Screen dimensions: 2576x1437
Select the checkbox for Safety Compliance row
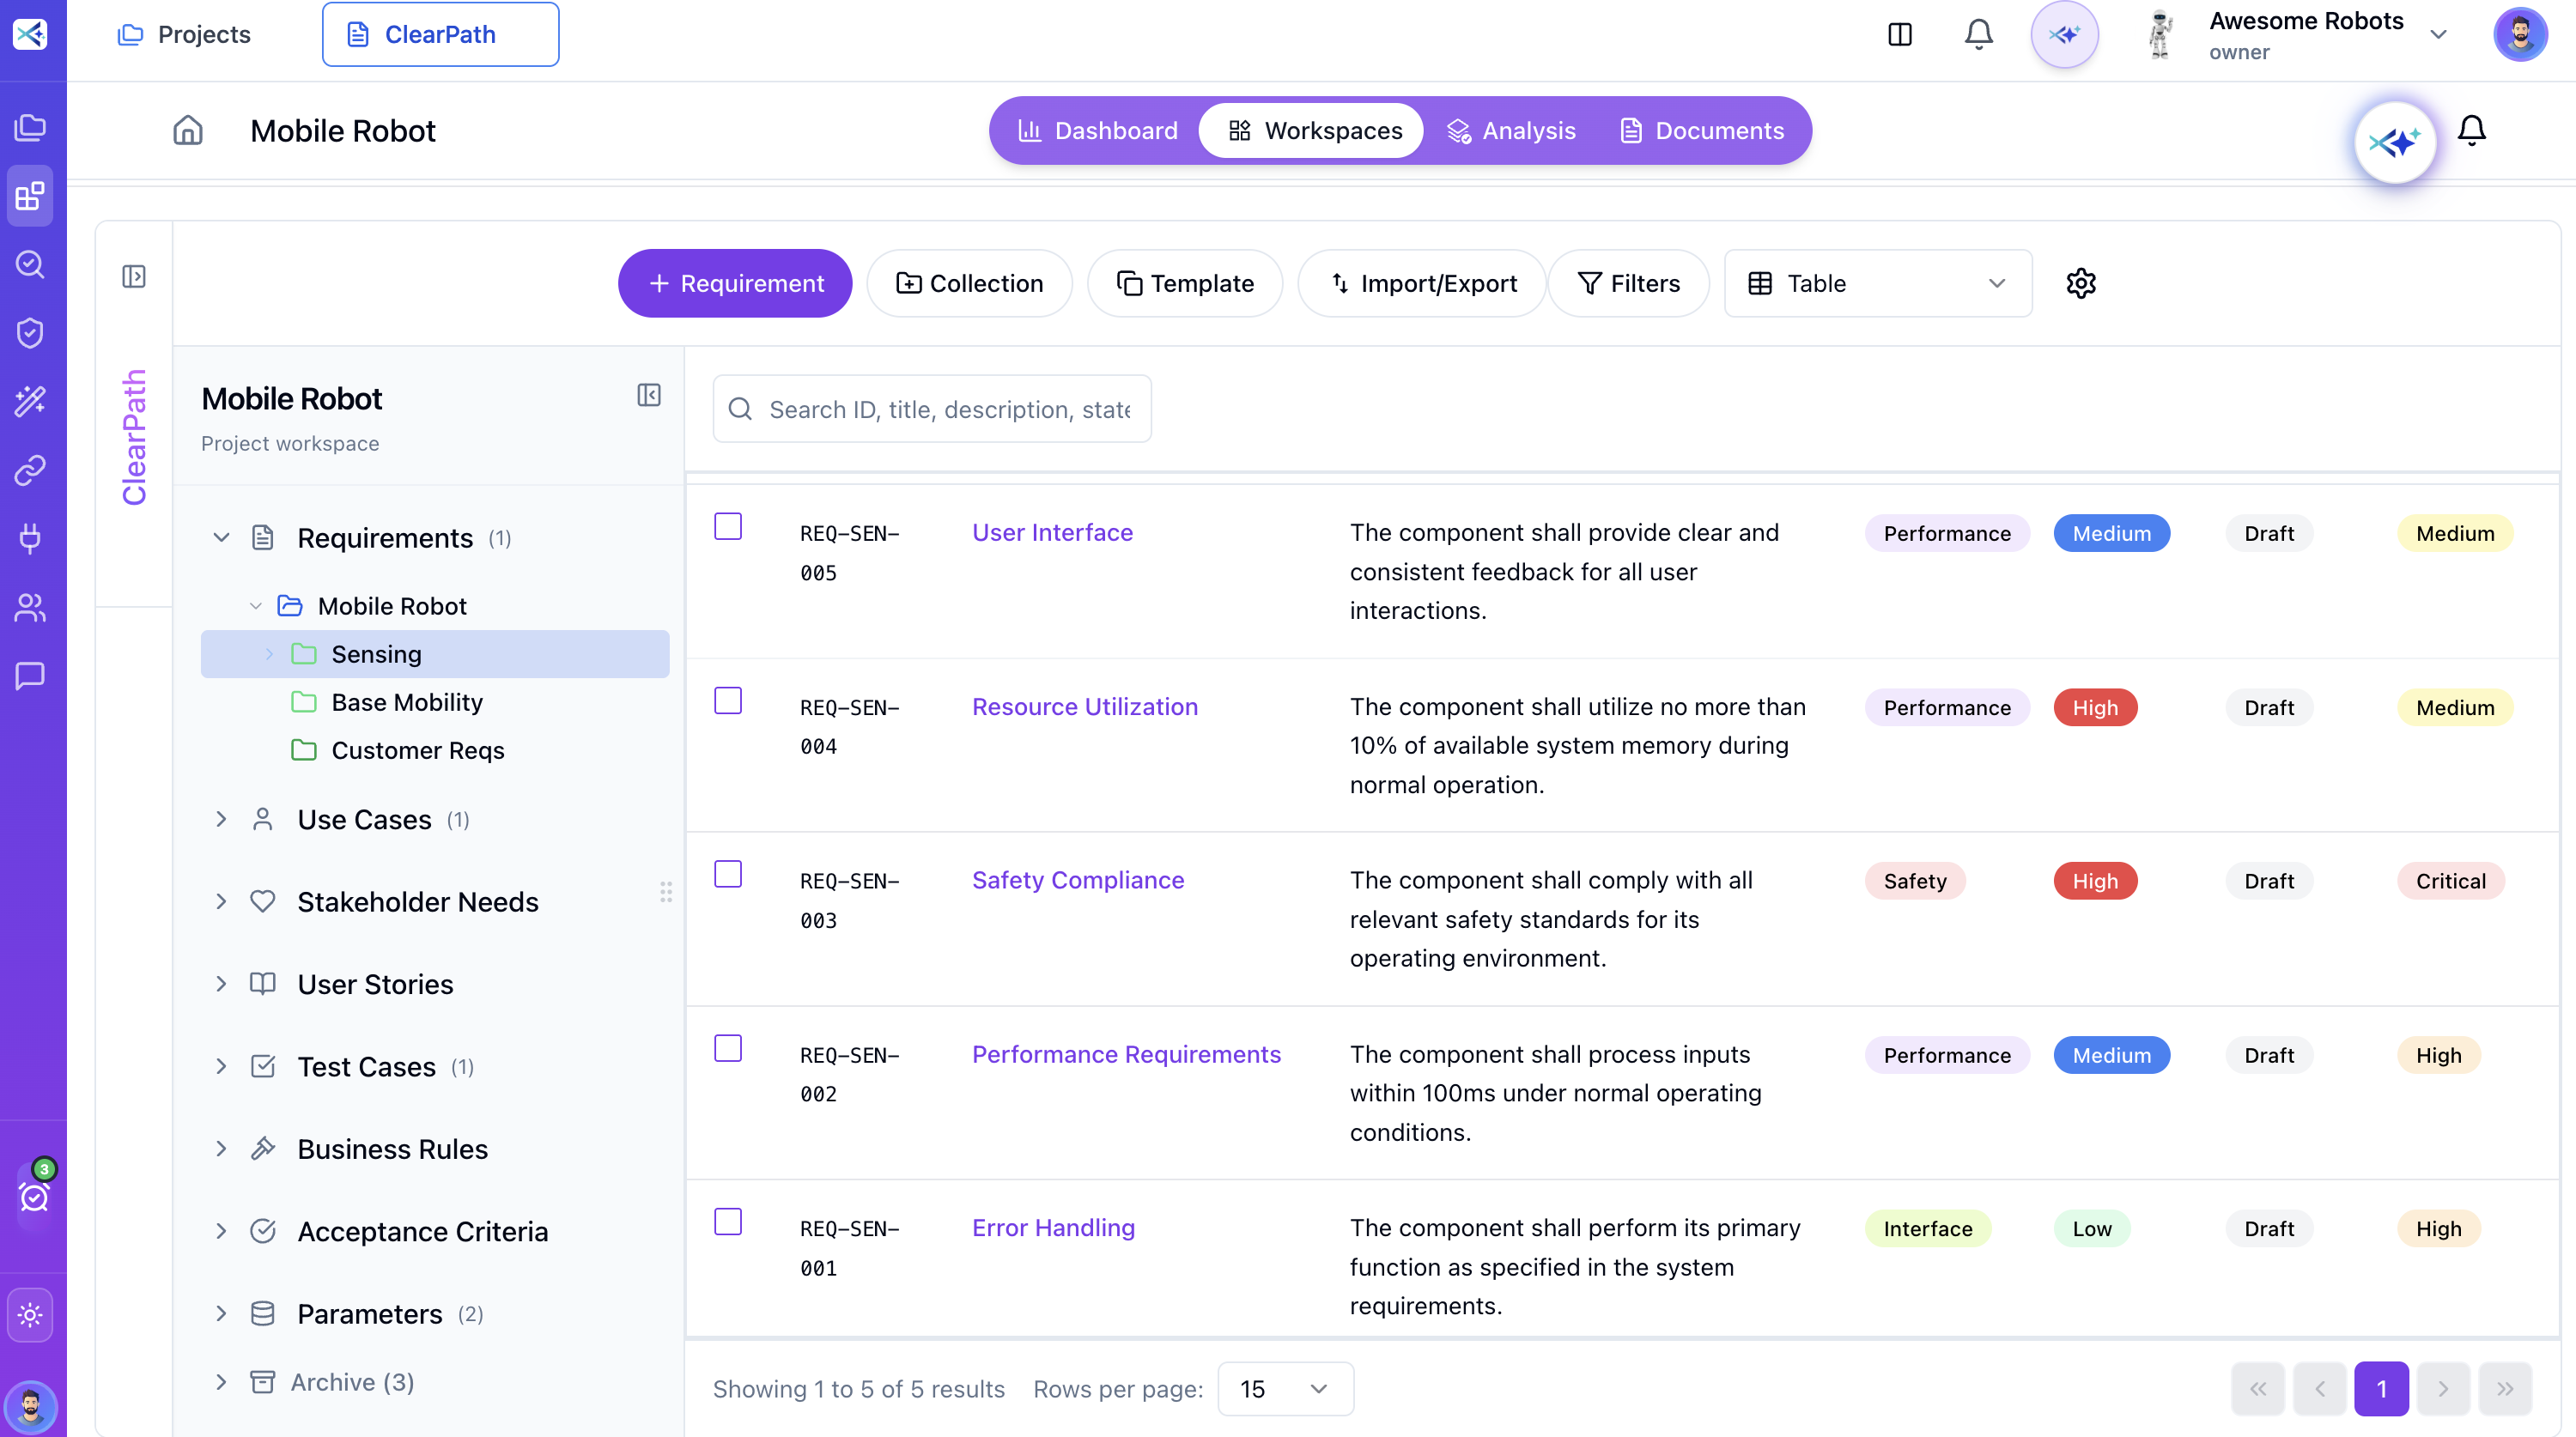pyautogui.click(x=727, y=874)
